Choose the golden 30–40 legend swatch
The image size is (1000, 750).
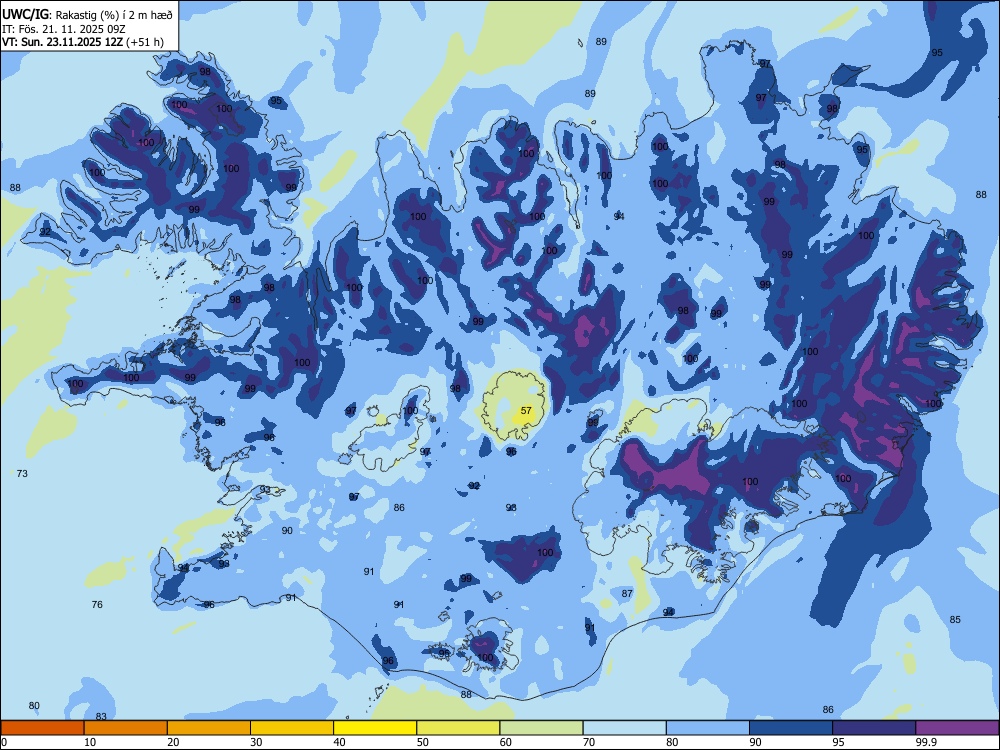point(292,728)
